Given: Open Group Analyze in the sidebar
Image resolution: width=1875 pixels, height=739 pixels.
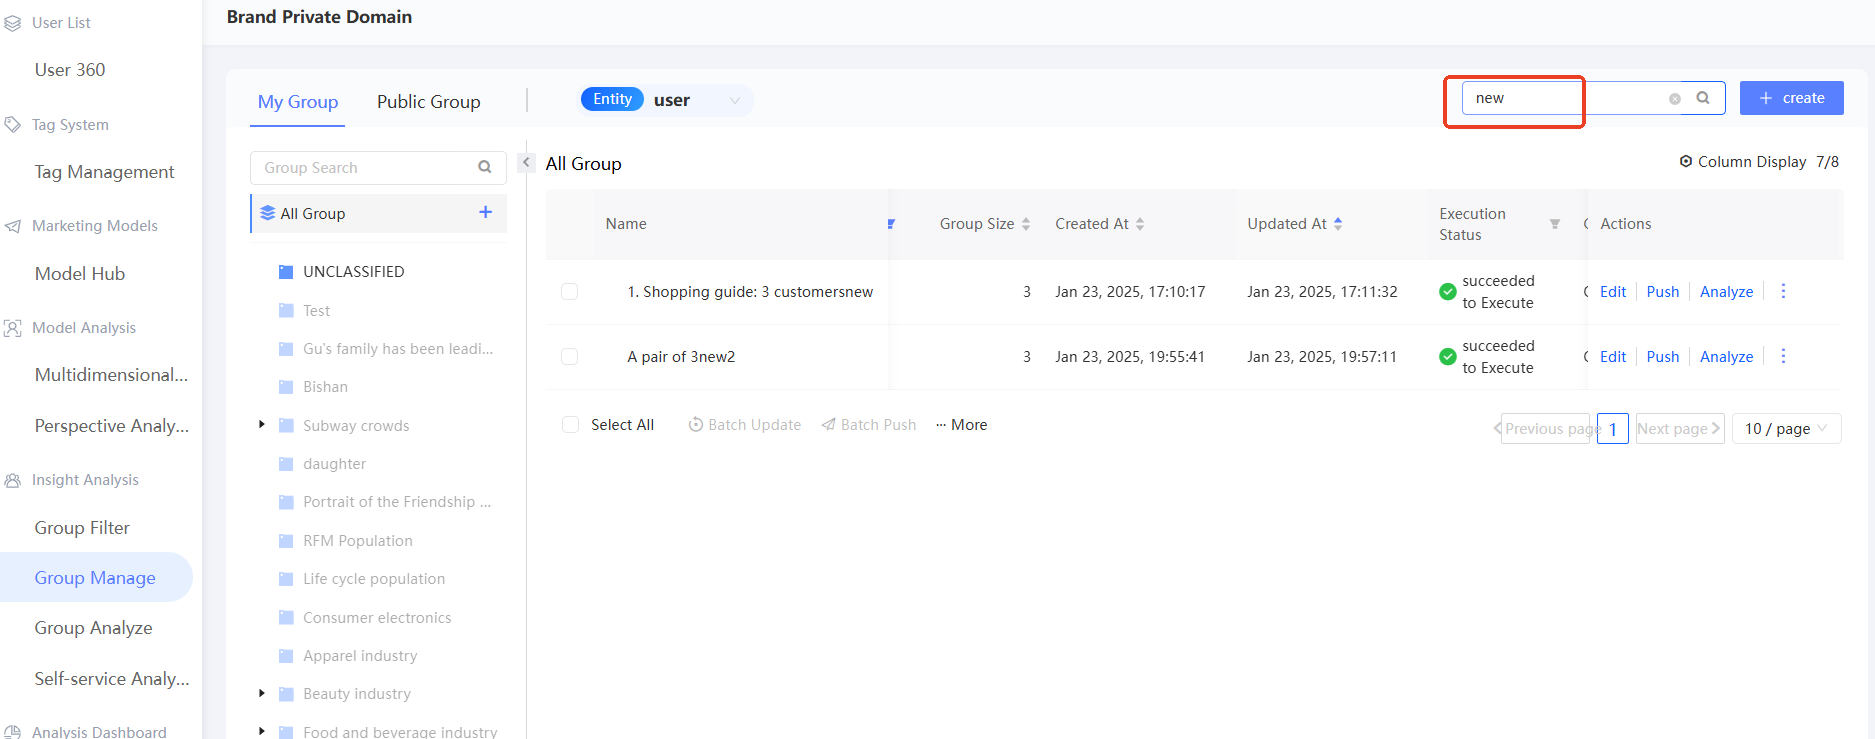Looking at the screenshot, I should [x=94, y=628].
